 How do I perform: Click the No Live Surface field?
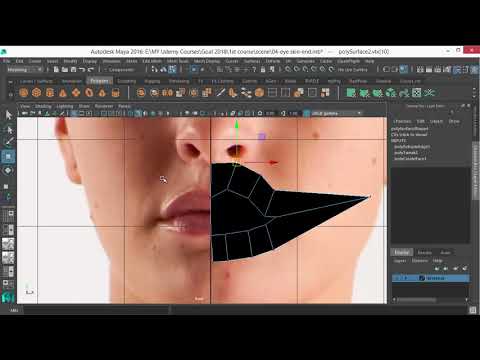352,69
